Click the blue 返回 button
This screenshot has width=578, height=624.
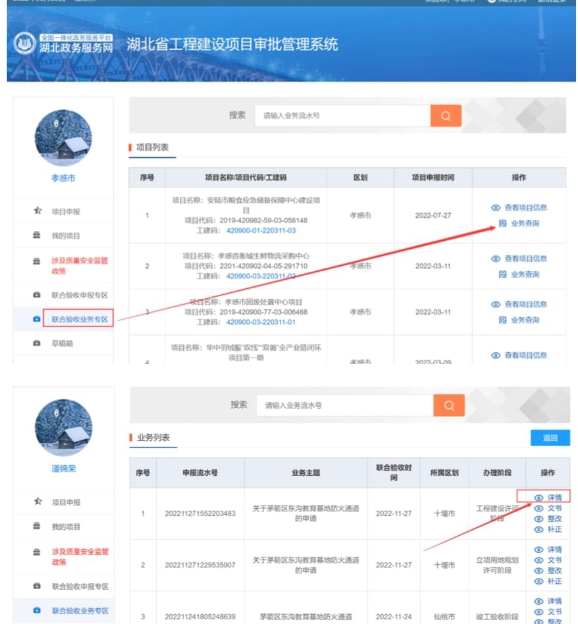tap(550, 438)
